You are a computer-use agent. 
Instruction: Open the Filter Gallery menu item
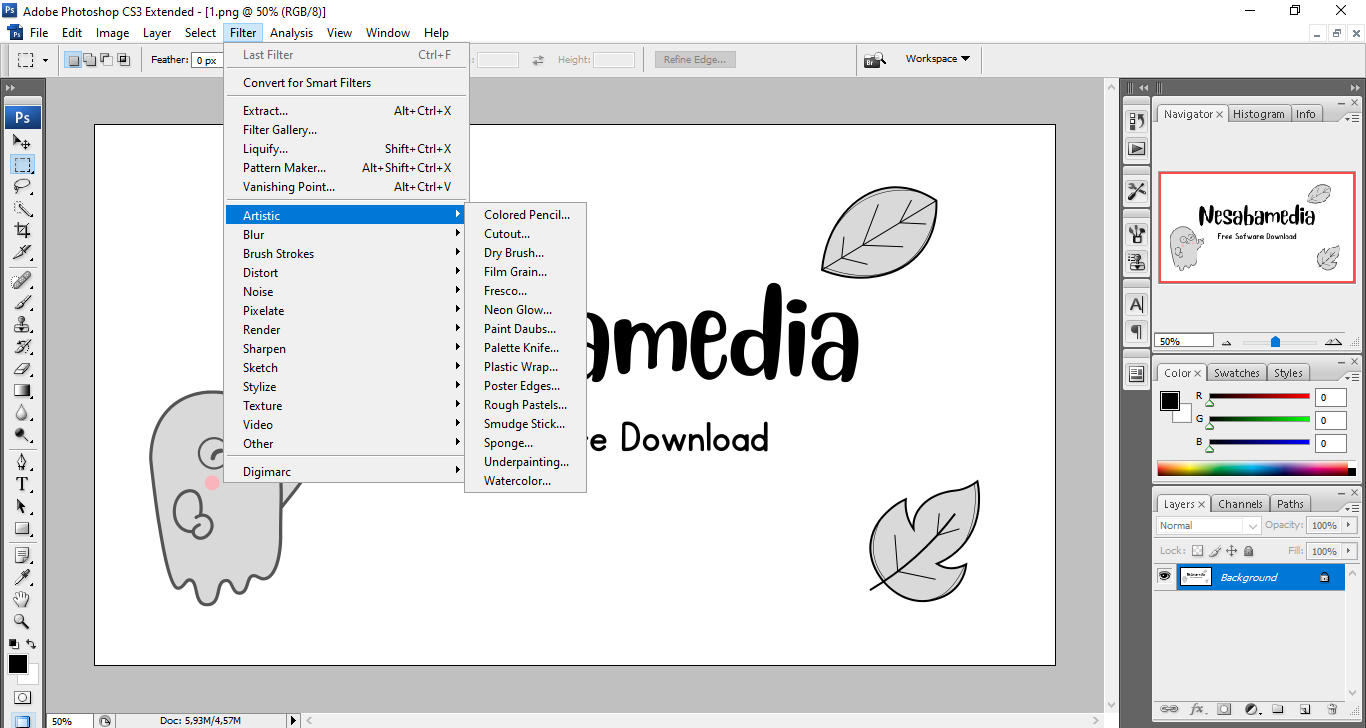(x=280, y=130)
